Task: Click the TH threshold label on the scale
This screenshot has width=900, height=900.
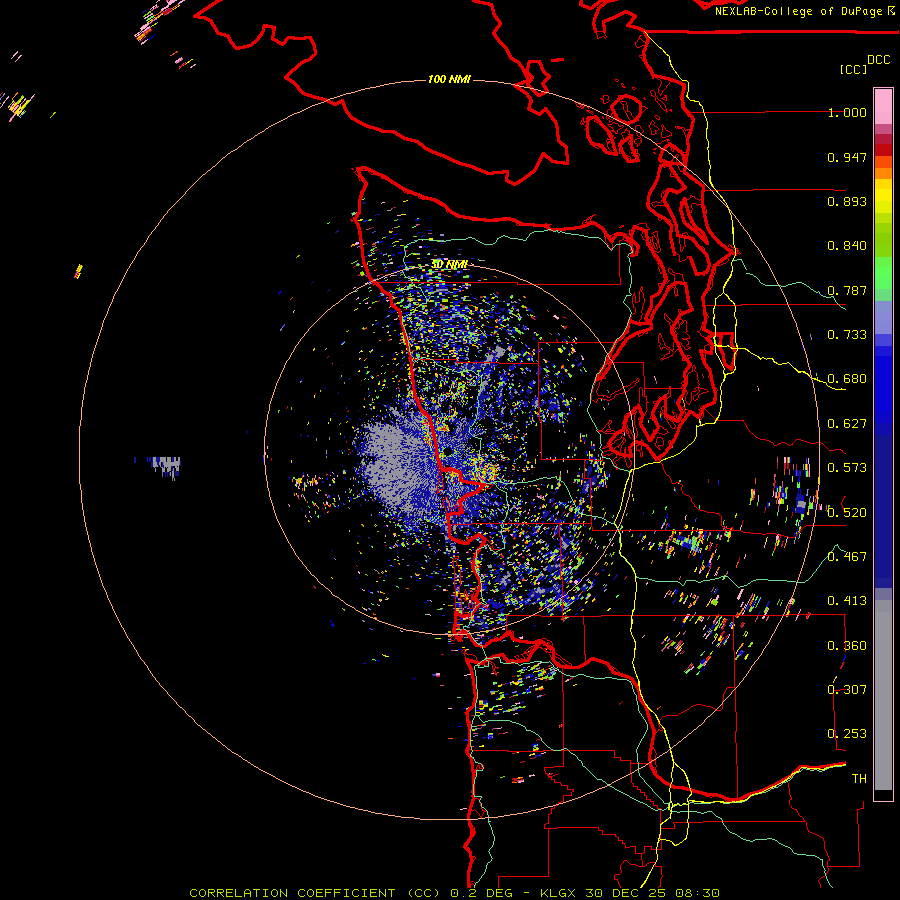Action: (859, 779)
